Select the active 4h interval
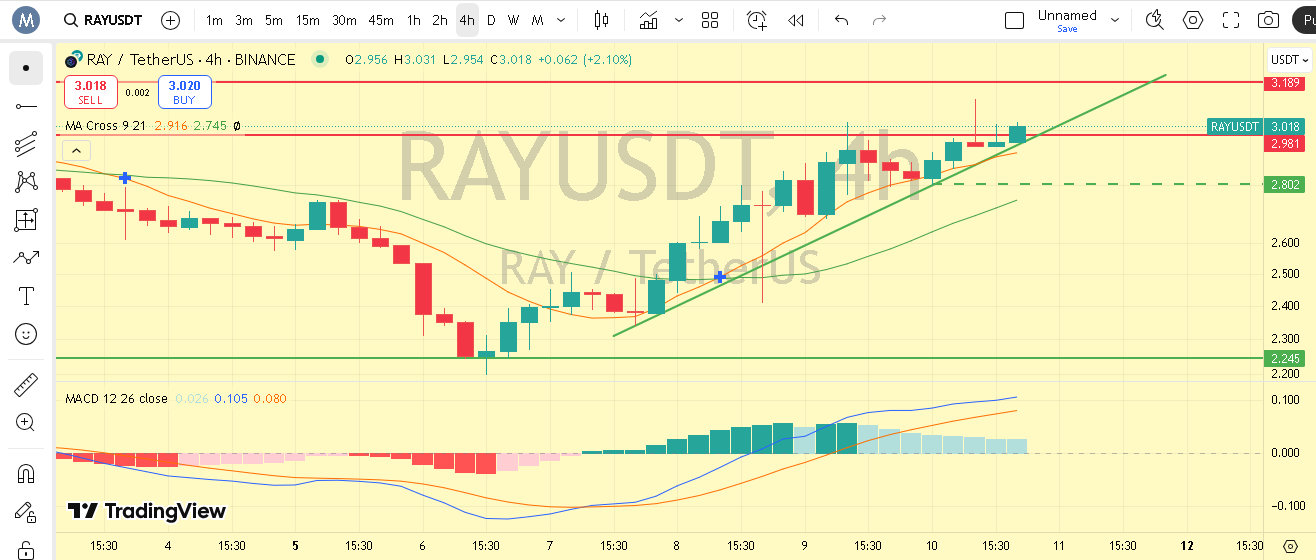 [467, 20]
